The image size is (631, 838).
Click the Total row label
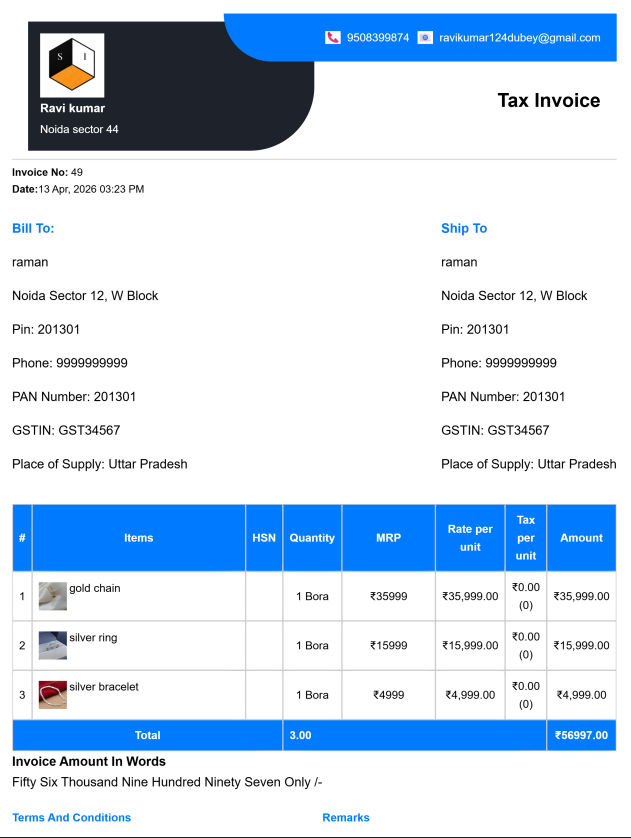coord(147,735)
